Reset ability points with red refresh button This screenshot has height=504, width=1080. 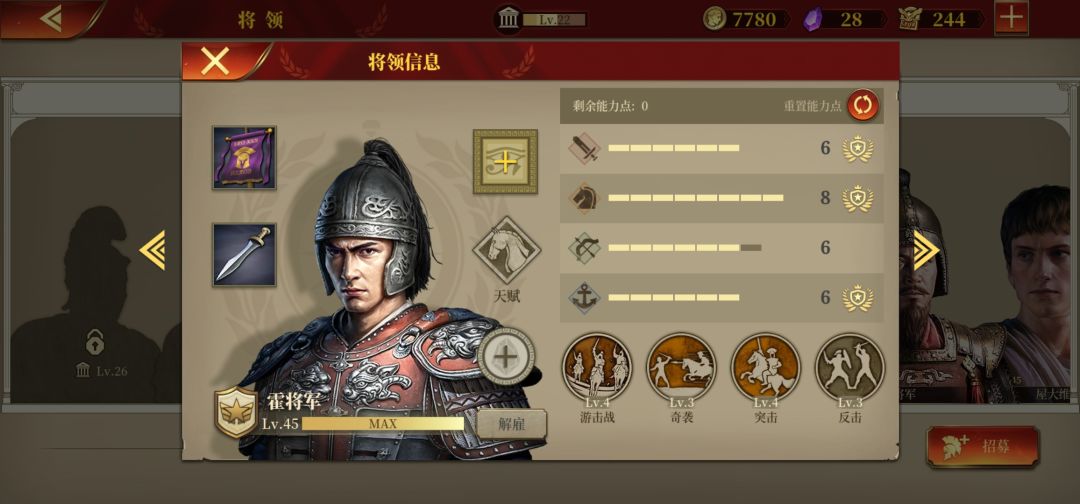(x=863, y=105)
